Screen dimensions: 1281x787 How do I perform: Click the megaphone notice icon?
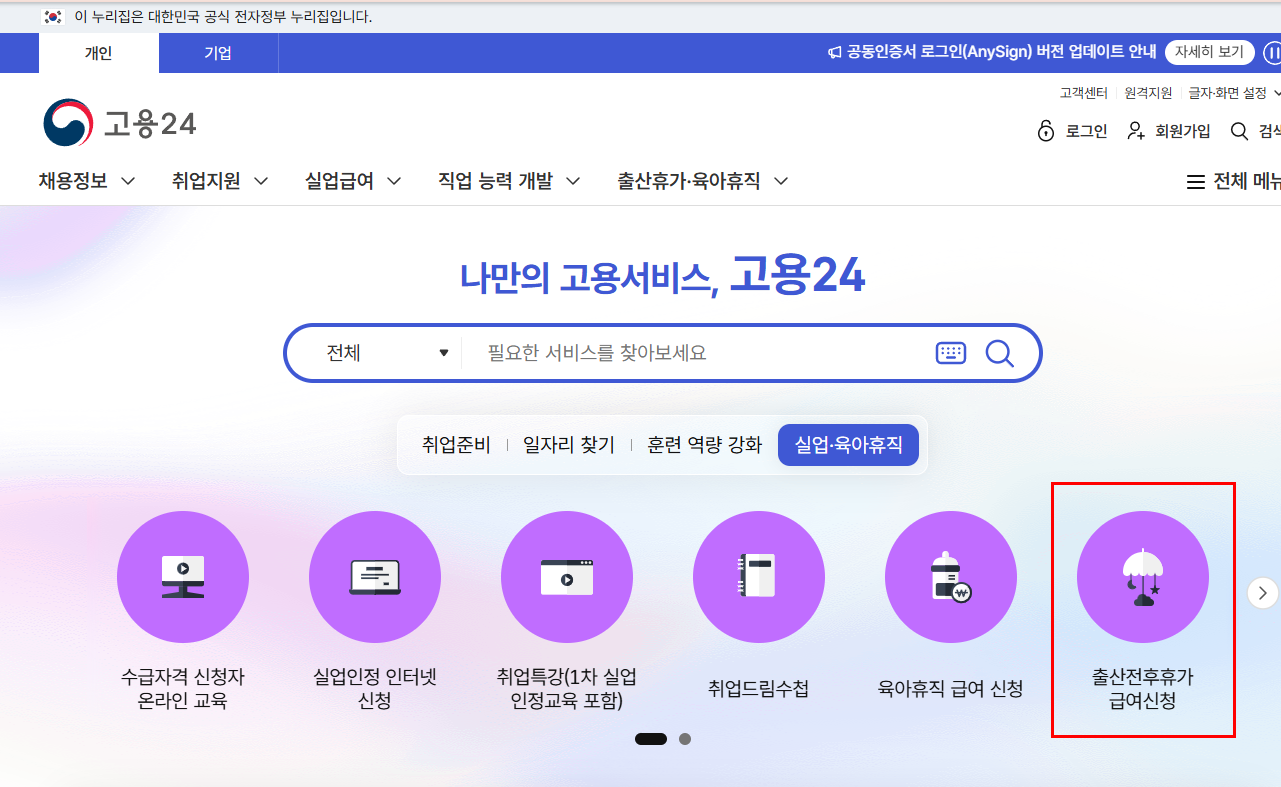click(834, 52)
